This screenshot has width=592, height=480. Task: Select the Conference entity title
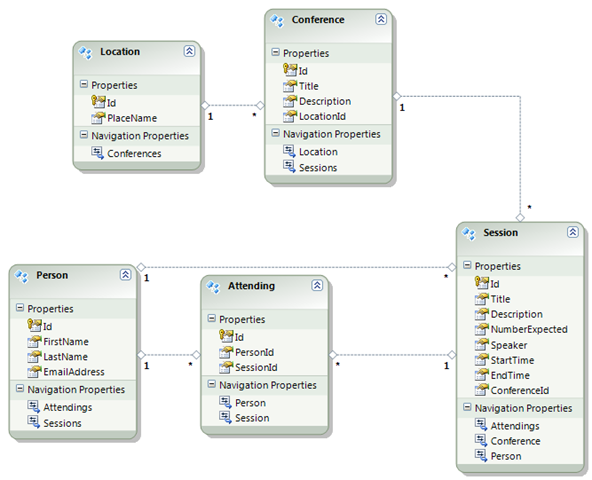click(318, 19)
